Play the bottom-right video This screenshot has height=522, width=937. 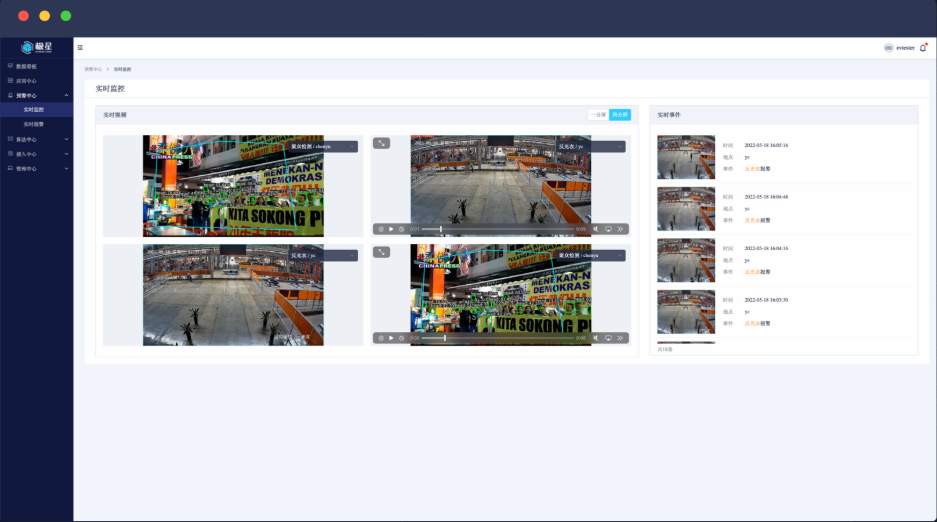[x=391, y=338]
